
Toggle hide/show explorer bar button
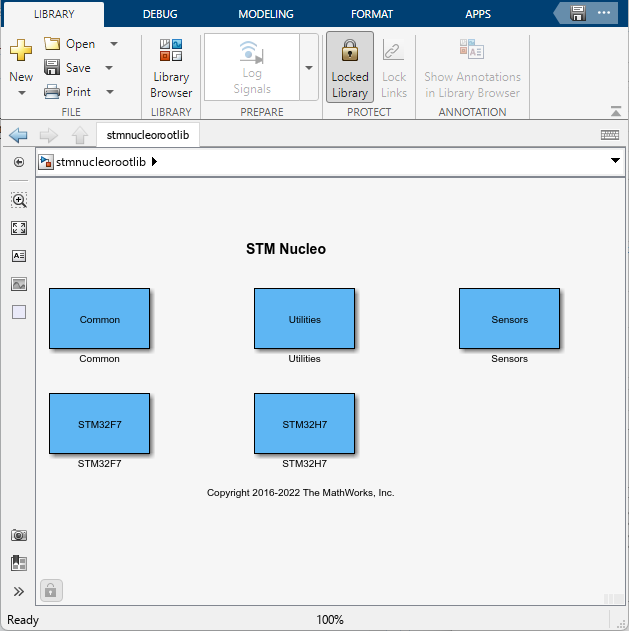pyautogui.click(x=19, y=162)
